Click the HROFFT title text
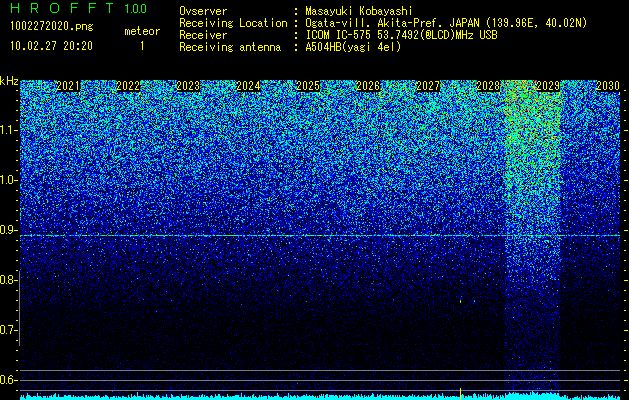Screen dimensions: 629x400 tap(62, 8)
